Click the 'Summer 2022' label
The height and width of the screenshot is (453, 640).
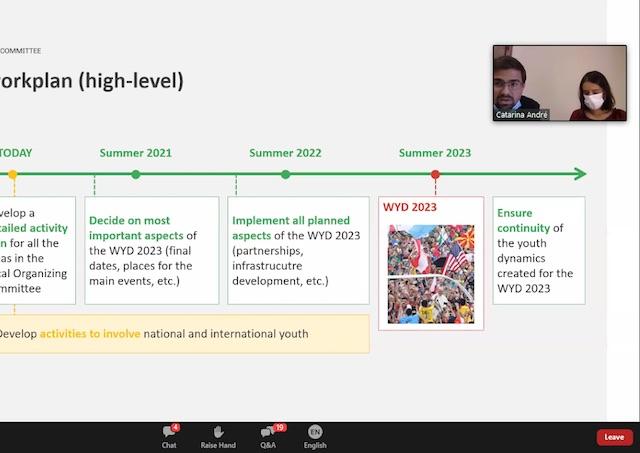pyautogui.click(x=285, y=153)
